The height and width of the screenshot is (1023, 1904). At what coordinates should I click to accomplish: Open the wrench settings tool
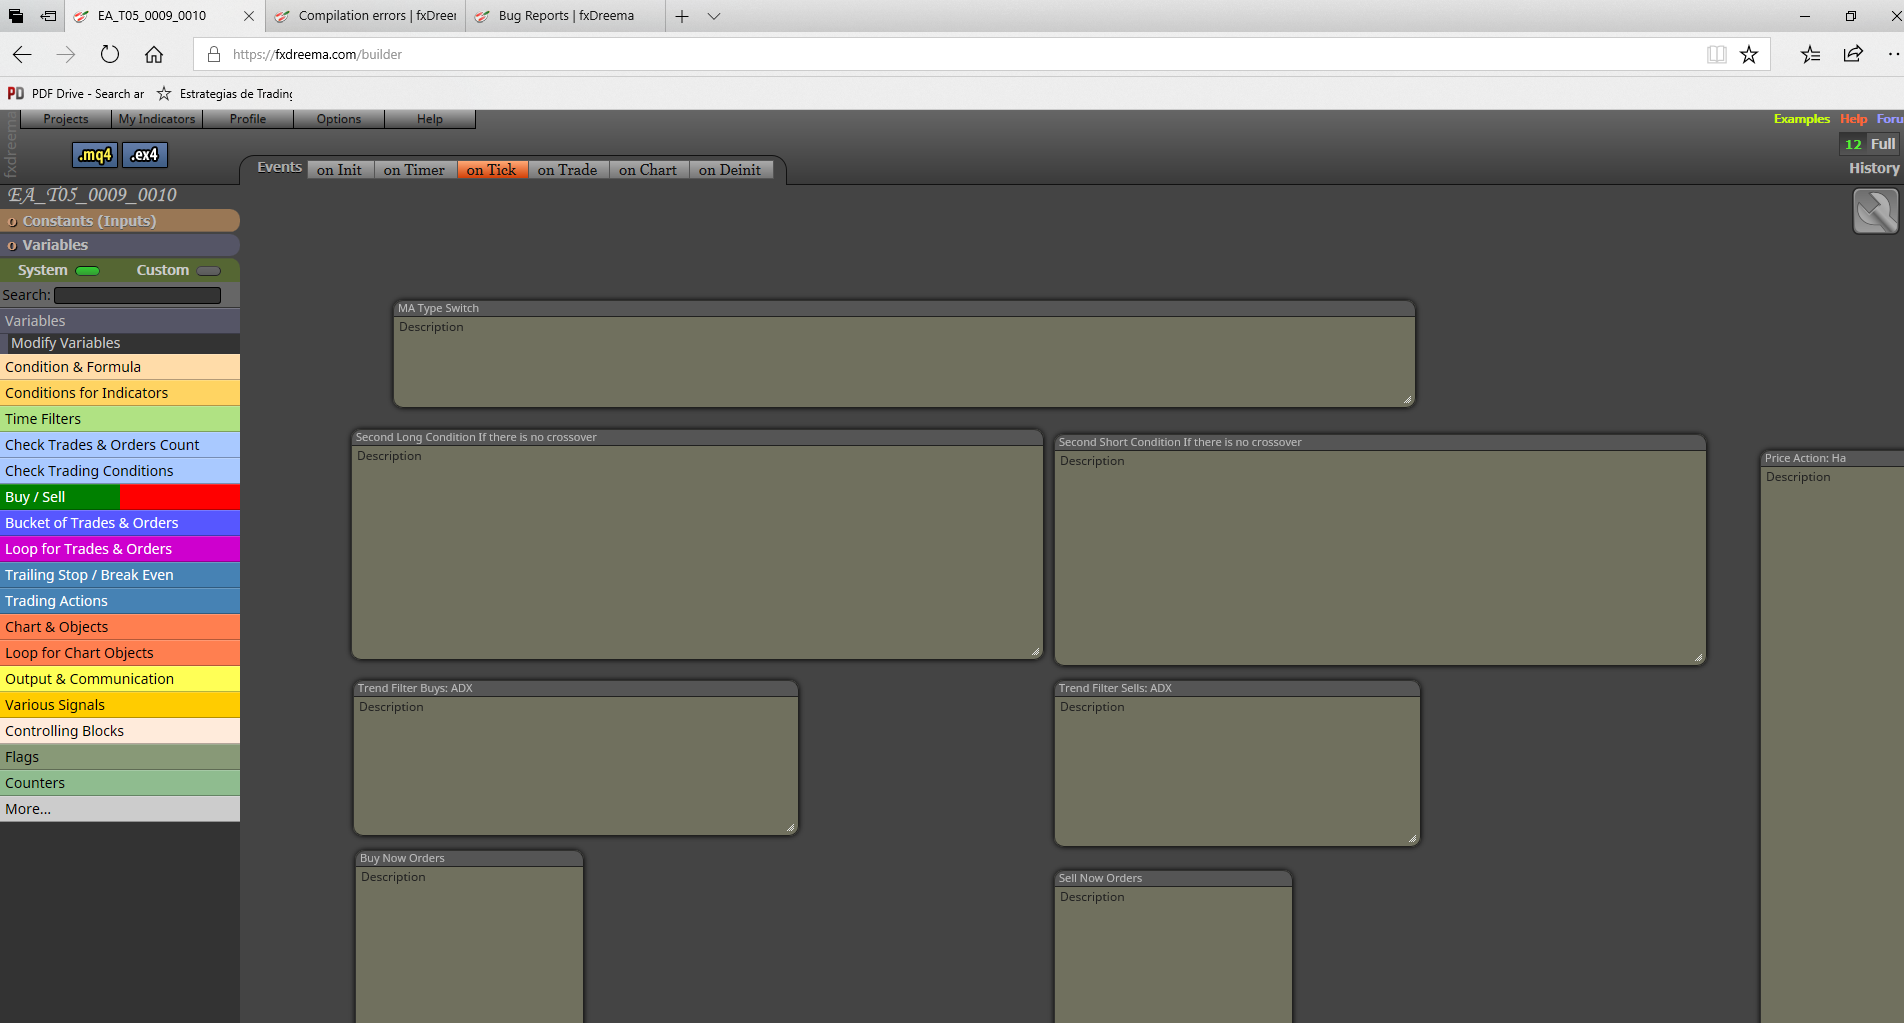point(1875,211)
